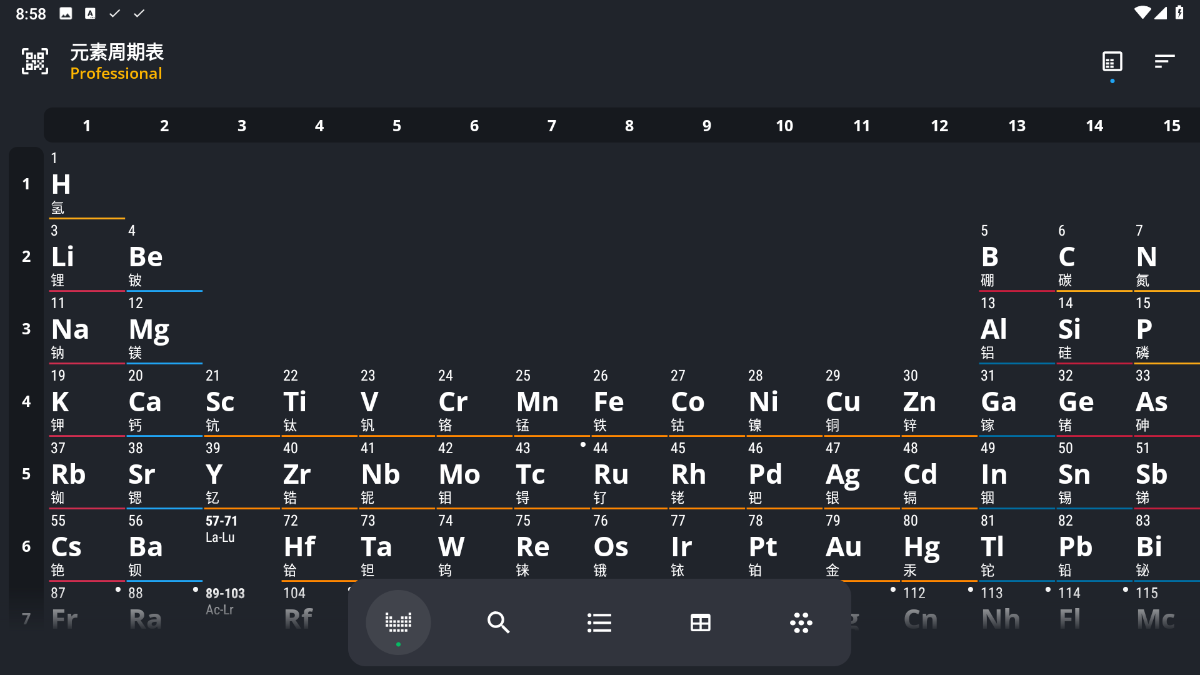Open the sort and filter icon

[1164, 61]
